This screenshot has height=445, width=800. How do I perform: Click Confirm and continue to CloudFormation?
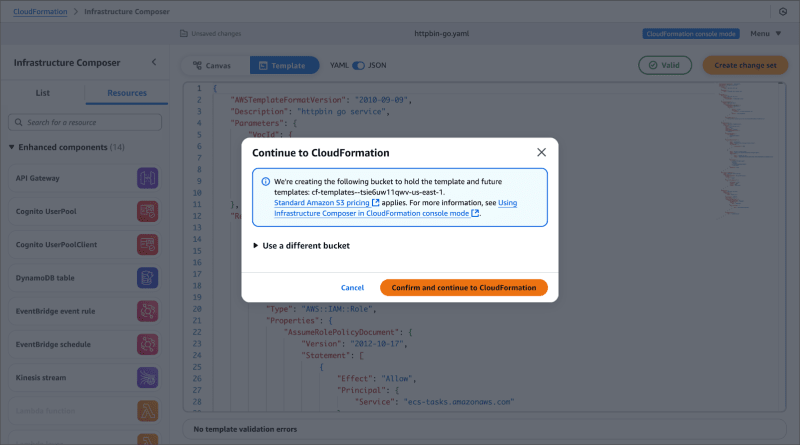coord(464,287)
